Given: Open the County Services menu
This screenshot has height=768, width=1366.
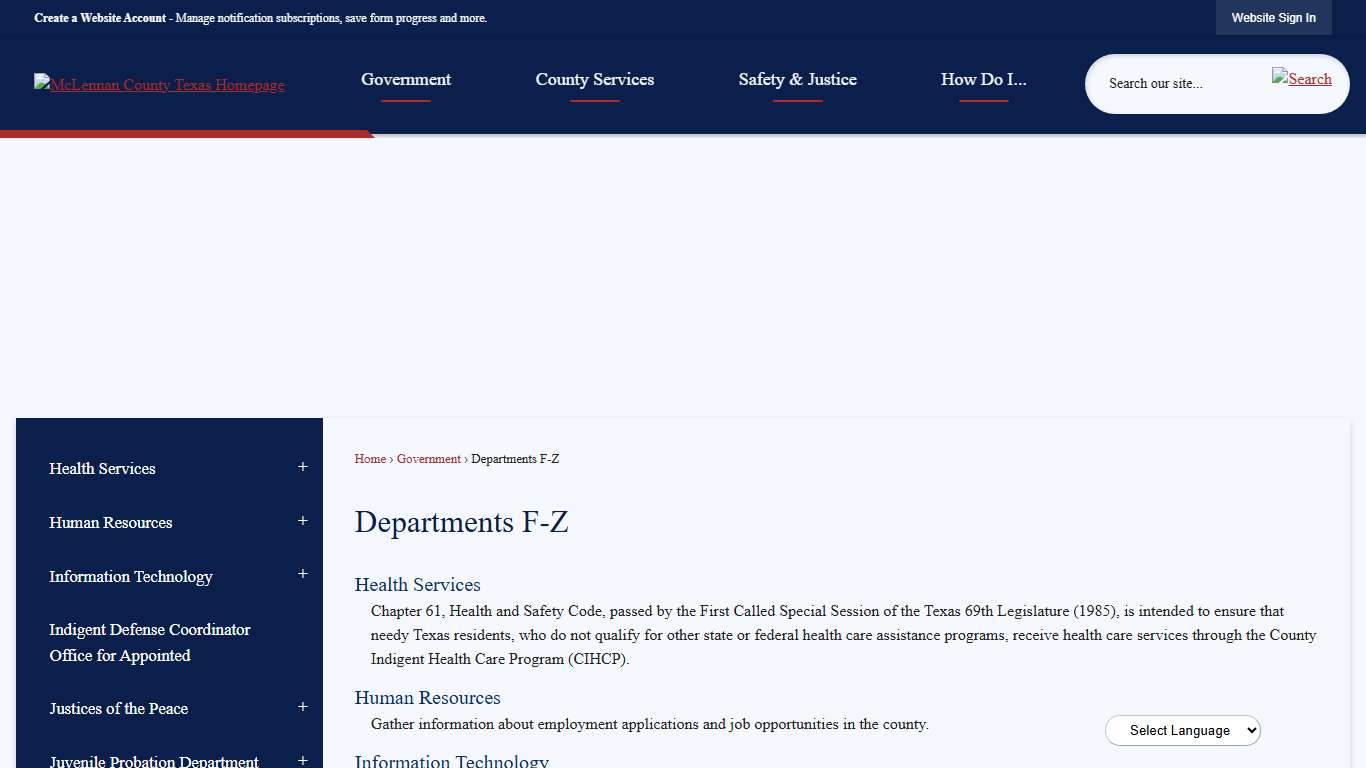Looking at the screenshot, I should 594,79.
